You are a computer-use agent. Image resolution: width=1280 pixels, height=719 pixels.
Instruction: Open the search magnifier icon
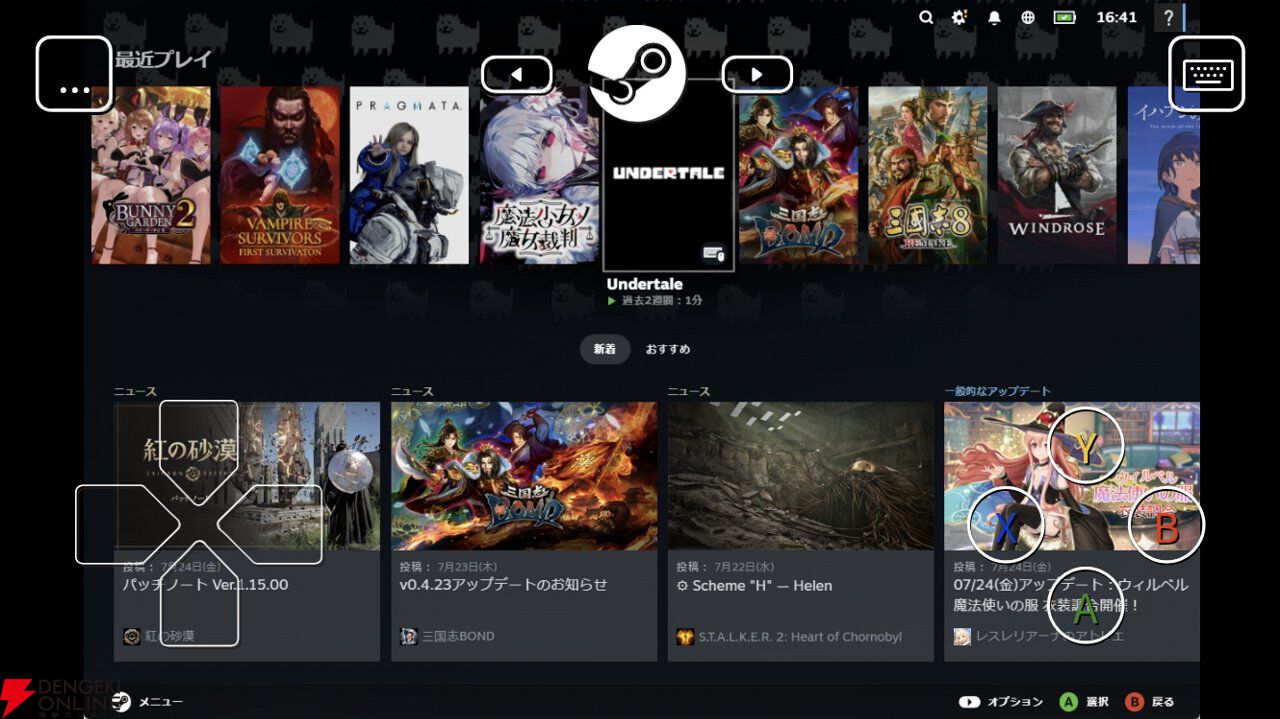926,17
